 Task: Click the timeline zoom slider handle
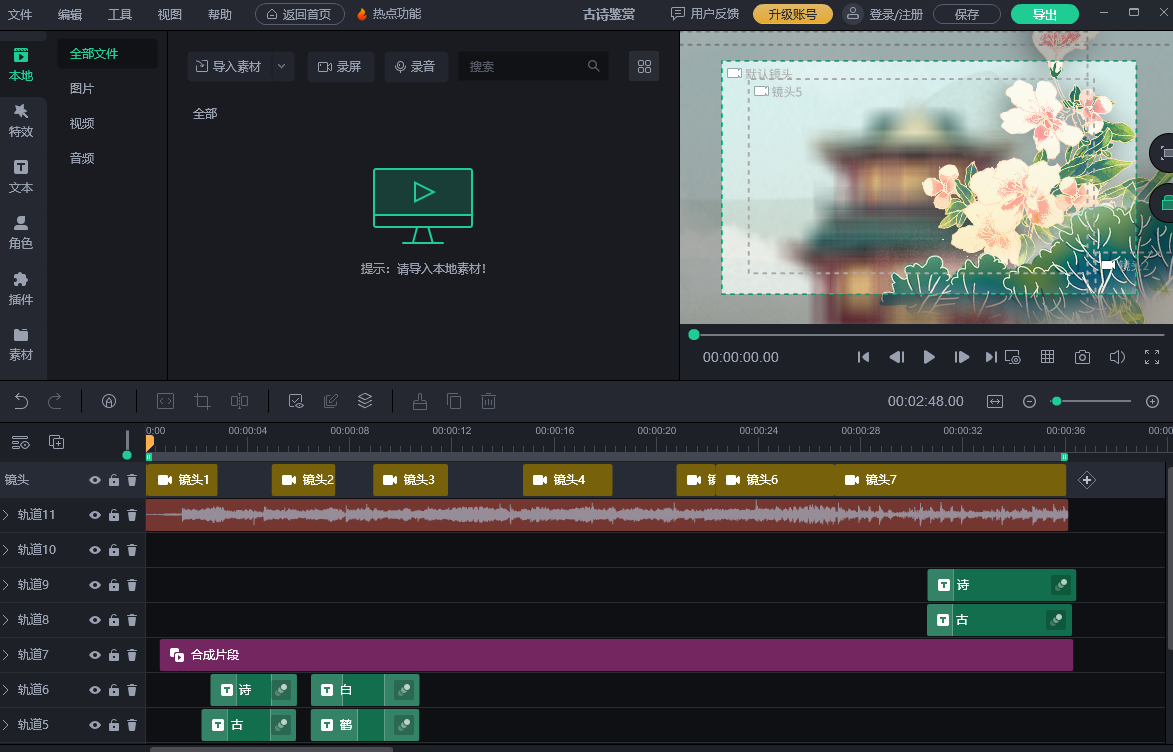click(1056, 401)
